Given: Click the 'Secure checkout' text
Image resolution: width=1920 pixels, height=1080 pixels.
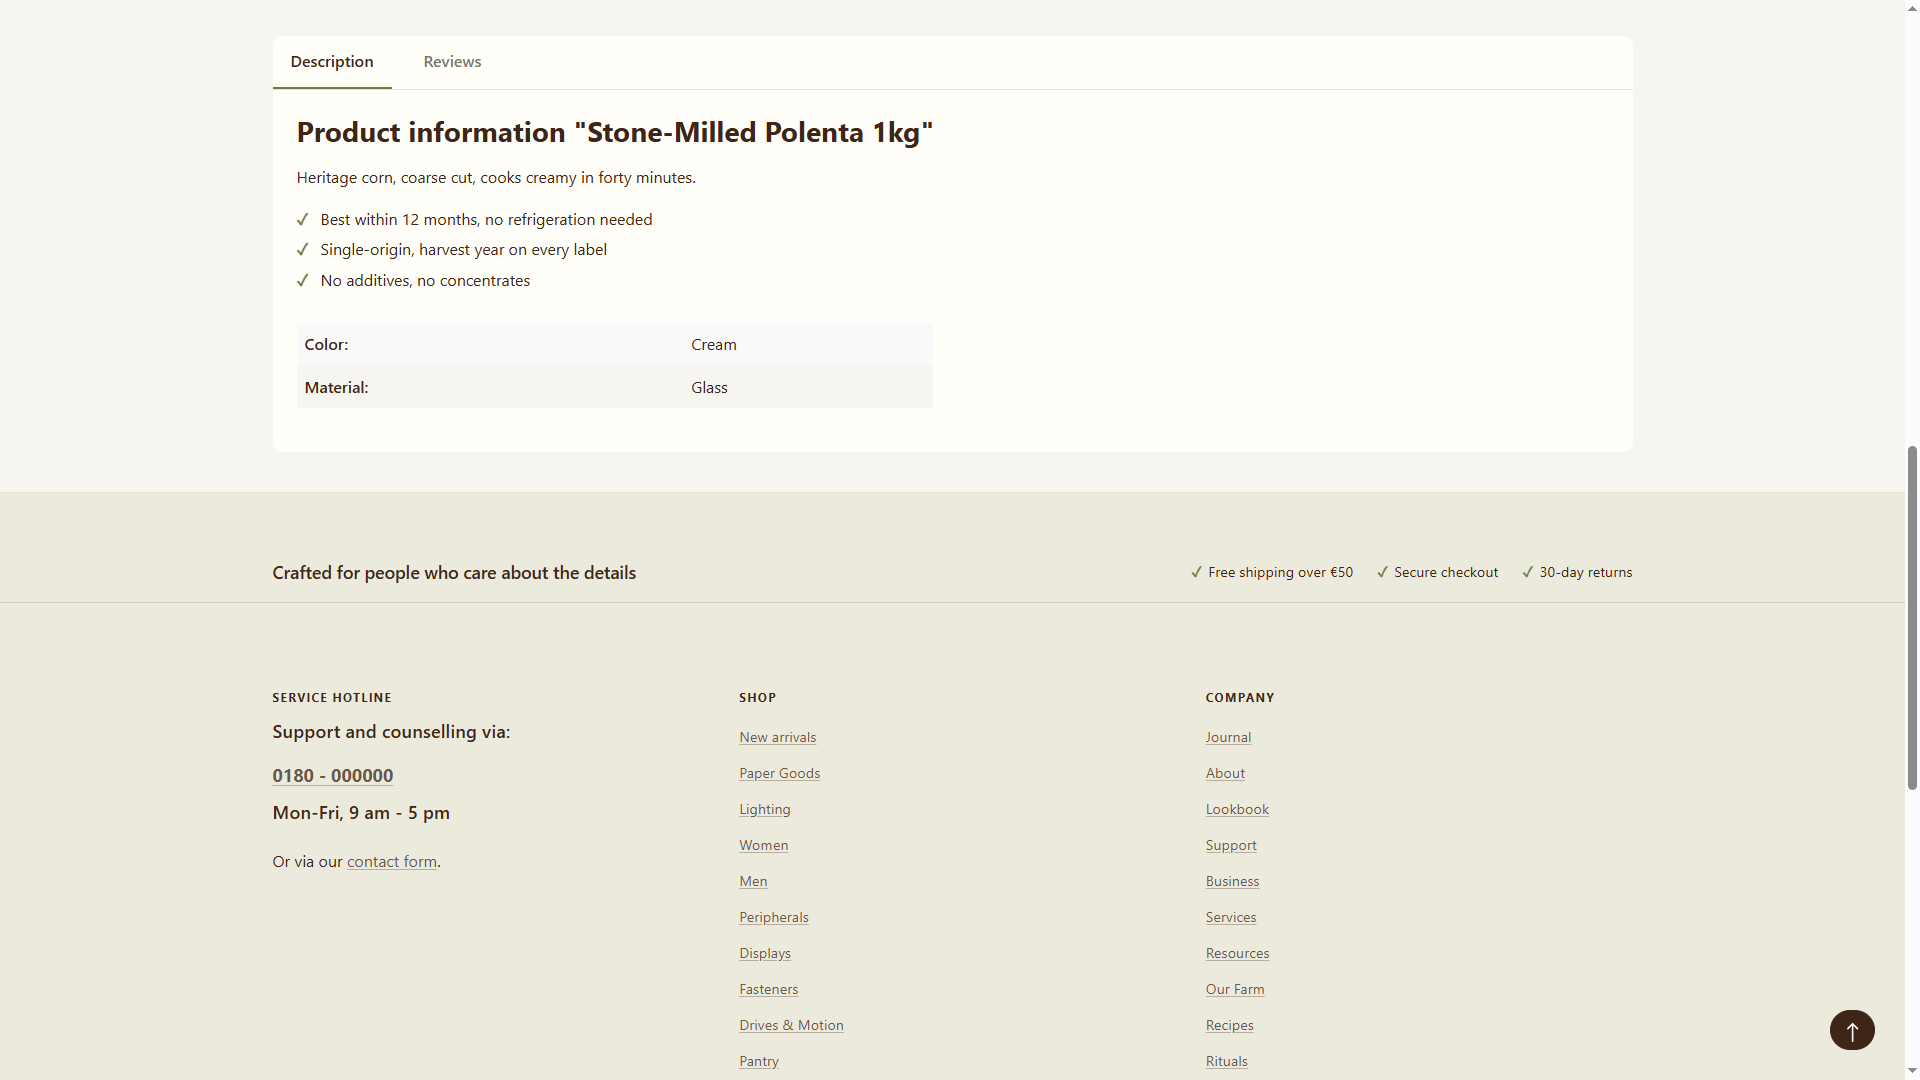Looking at the screenshot, I should click(x=1446, y=573).
